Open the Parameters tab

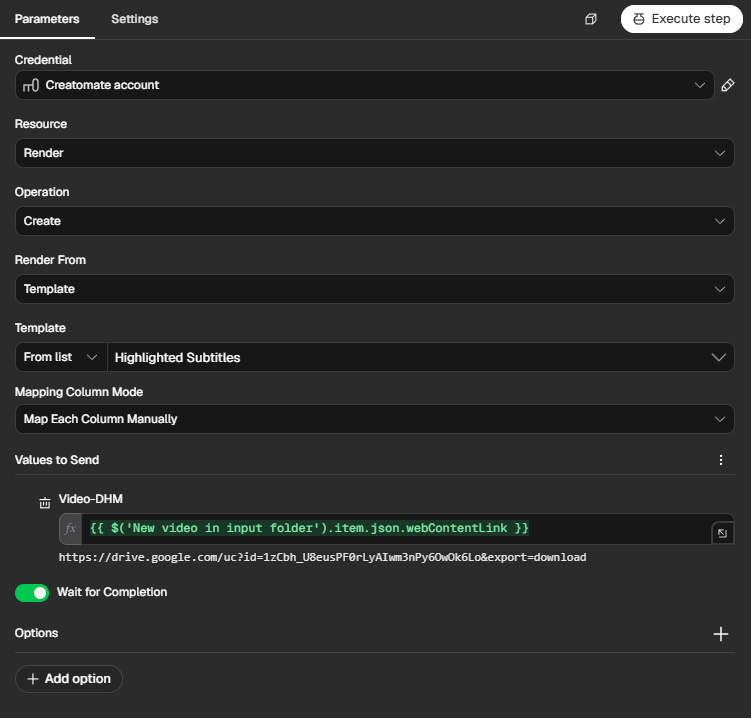coord(47,19)
